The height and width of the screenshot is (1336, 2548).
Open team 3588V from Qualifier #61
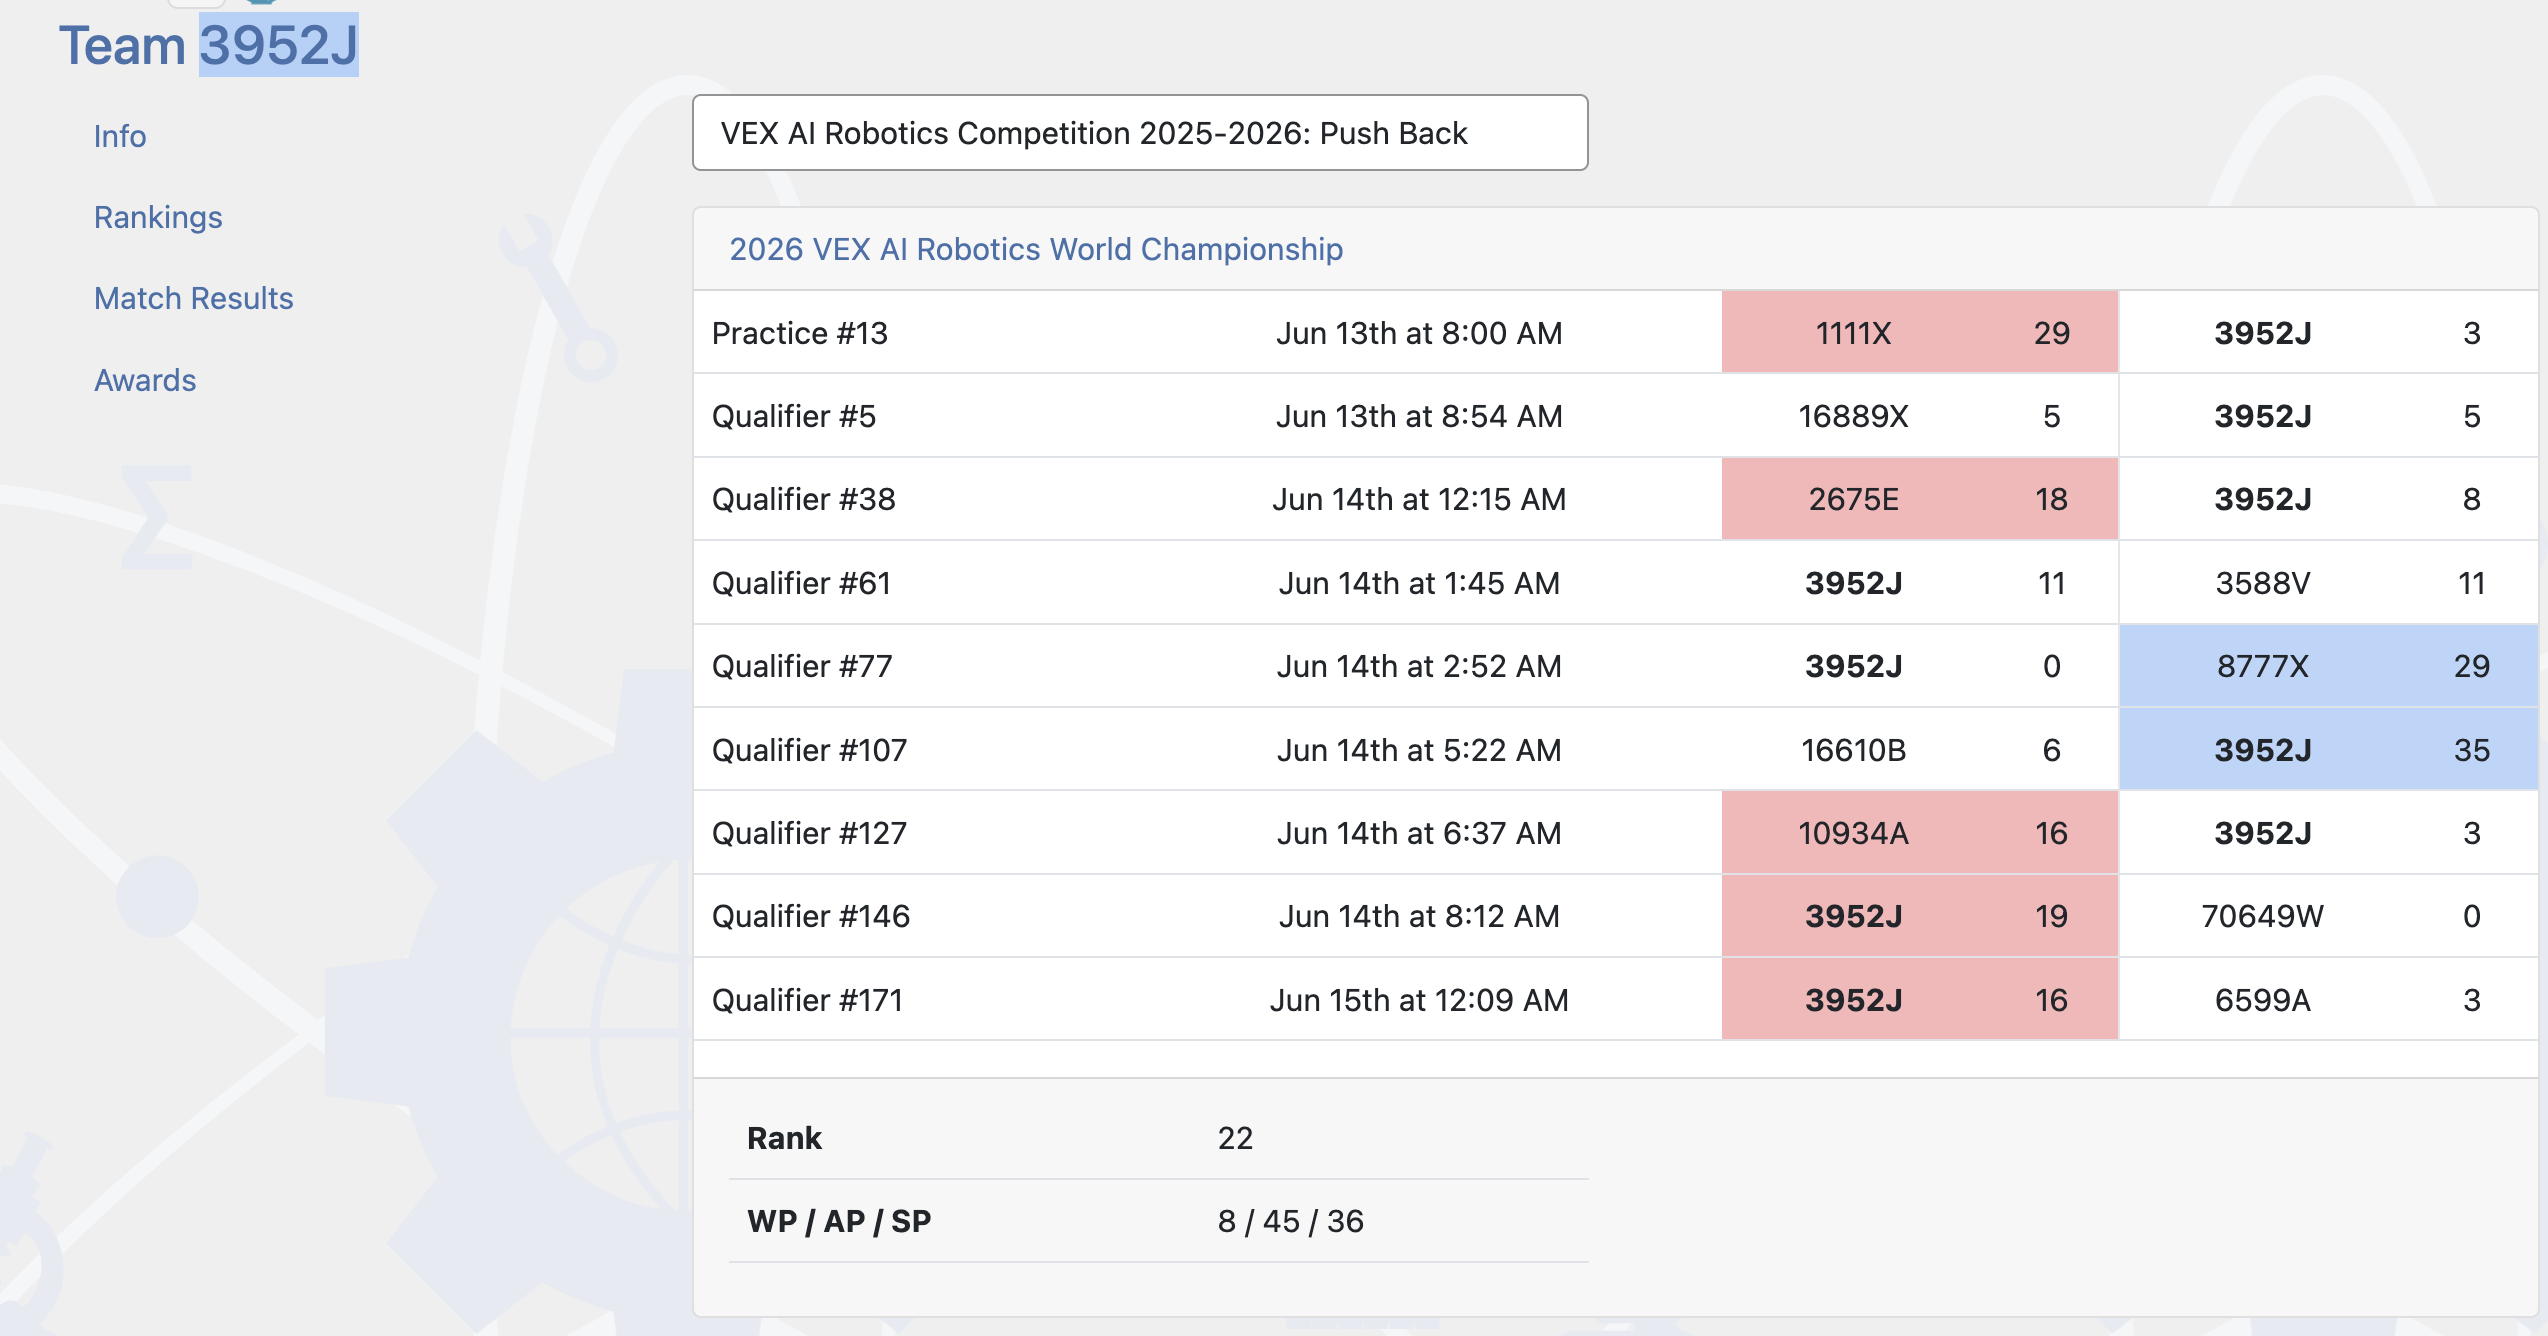[x=2262, y=583]
